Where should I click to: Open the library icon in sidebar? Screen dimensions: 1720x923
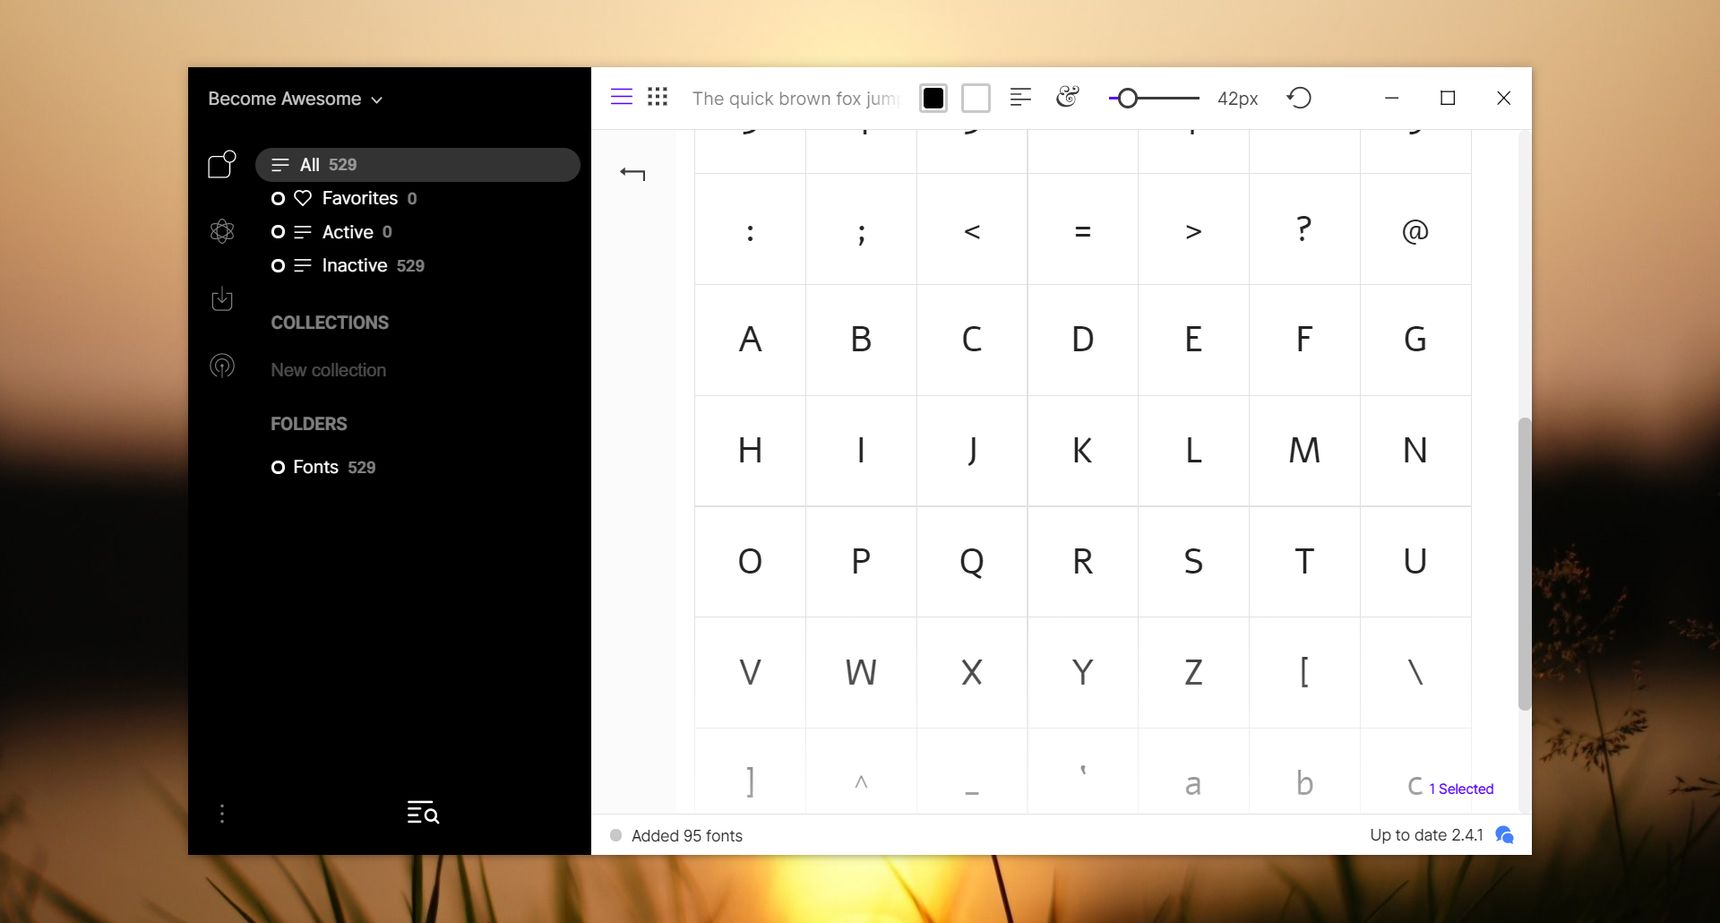(x=222, y=164)
